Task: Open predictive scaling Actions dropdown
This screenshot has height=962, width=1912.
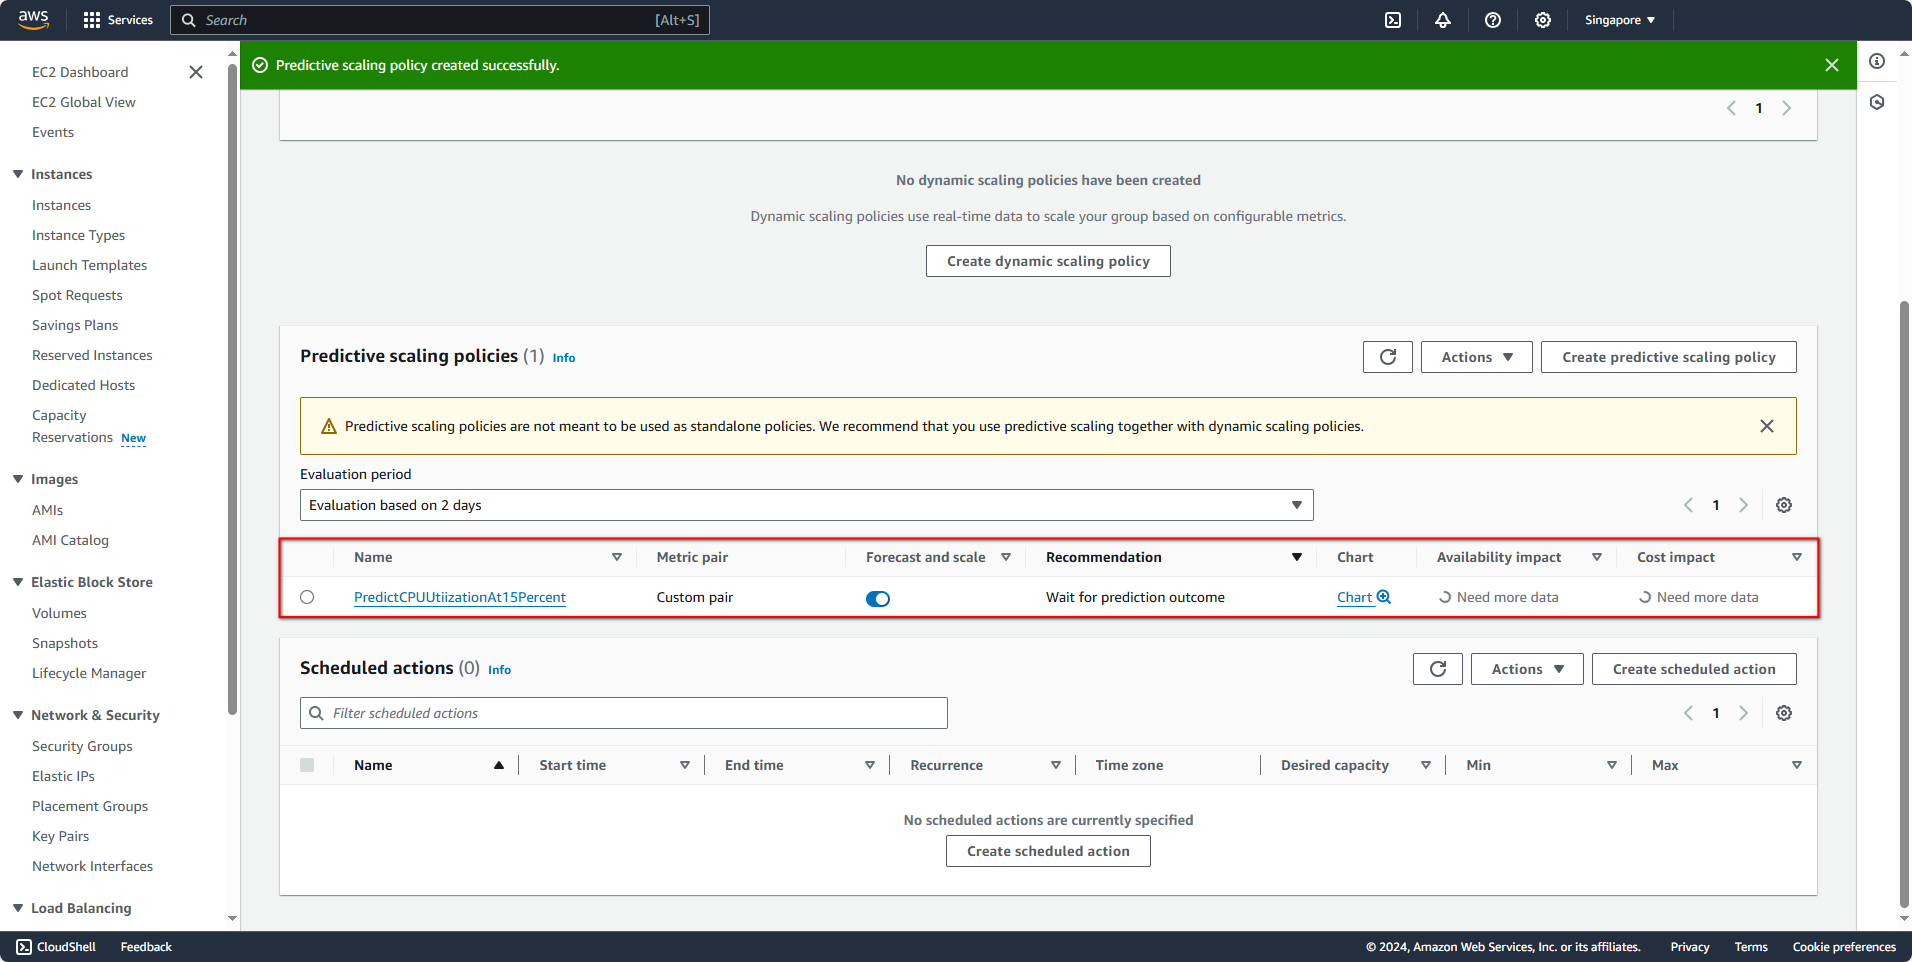Action: pos(1476,357)
